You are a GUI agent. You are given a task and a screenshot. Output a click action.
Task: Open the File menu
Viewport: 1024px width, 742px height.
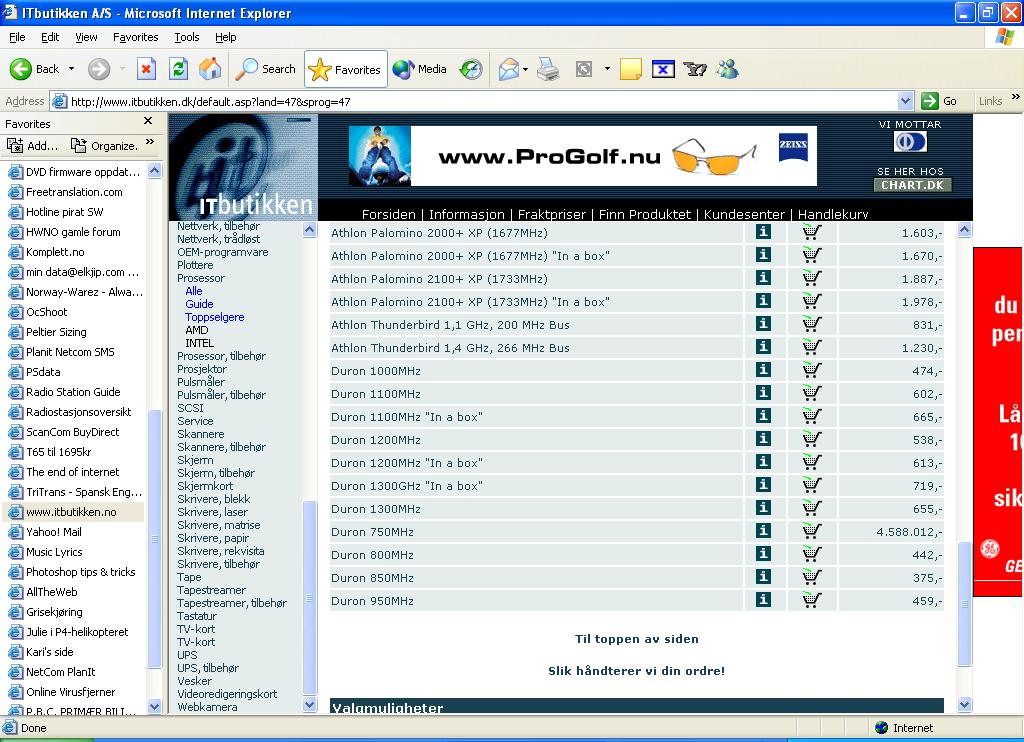click(x=17, y=37)
